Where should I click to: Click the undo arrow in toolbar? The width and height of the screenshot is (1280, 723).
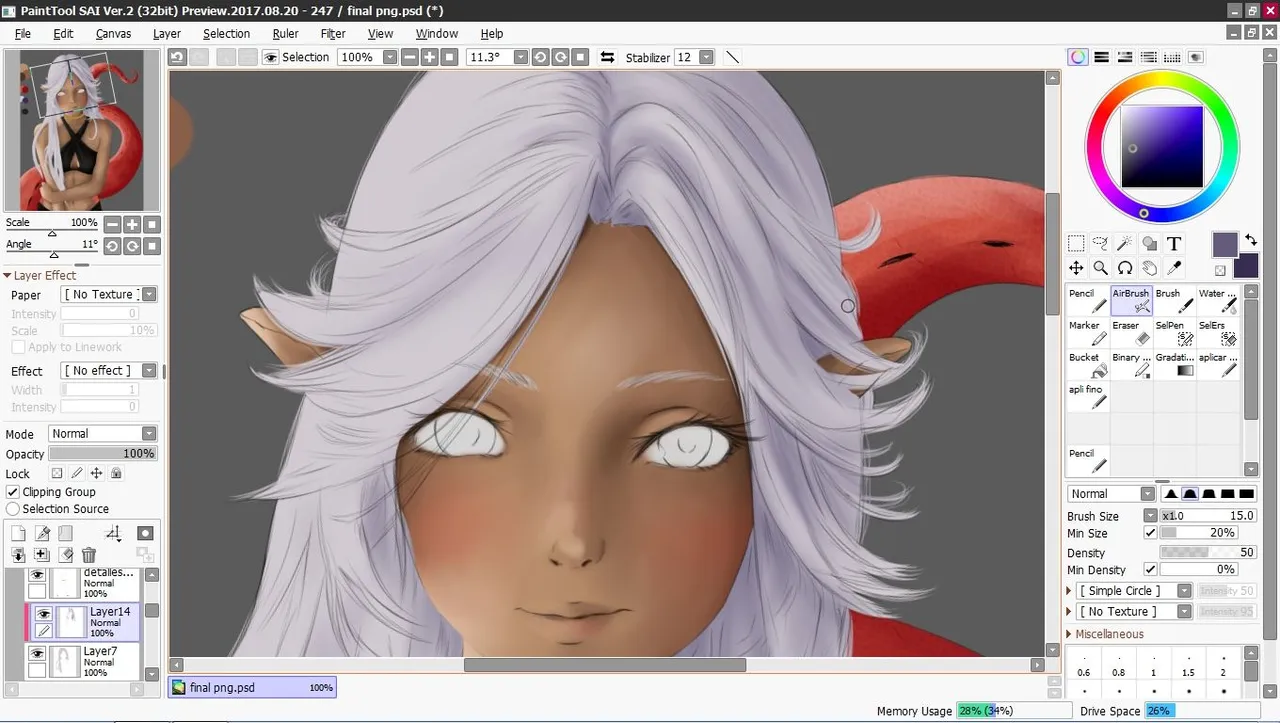(177, 57)
